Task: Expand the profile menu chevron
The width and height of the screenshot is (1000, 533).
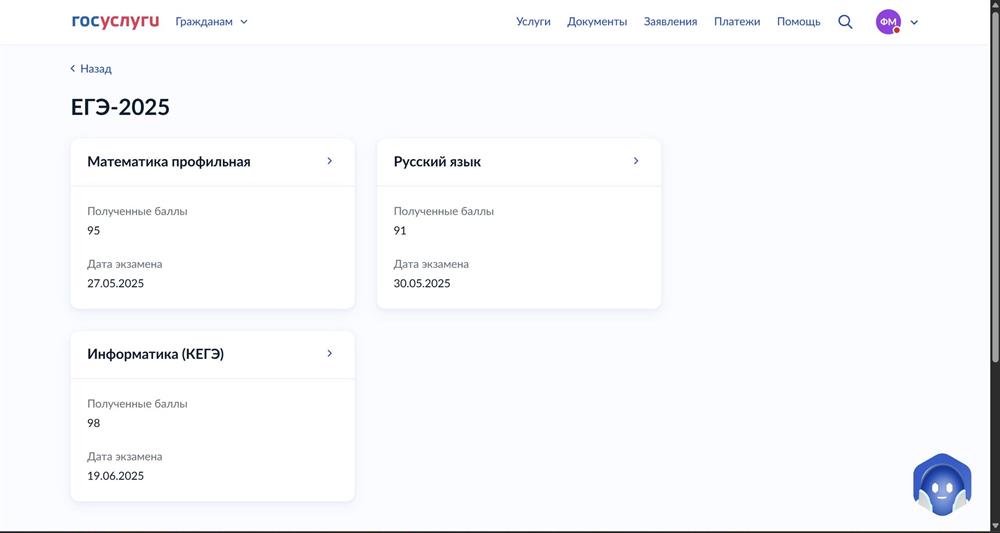Action: 914,22
